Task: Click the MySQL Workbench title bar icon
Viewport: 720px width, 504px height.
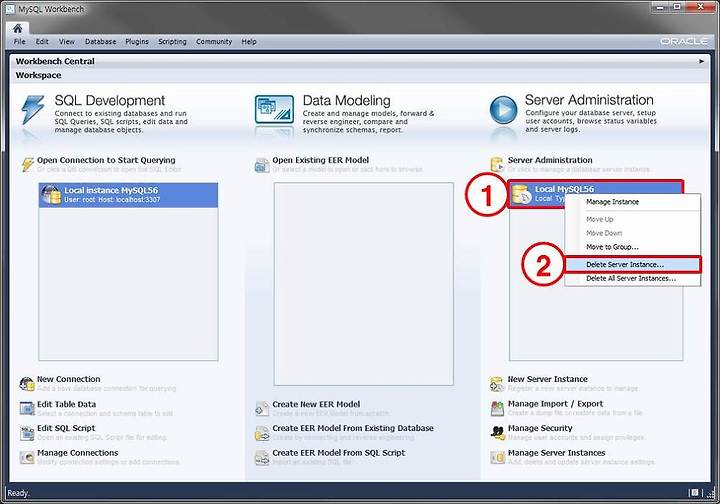Action: 9,9
